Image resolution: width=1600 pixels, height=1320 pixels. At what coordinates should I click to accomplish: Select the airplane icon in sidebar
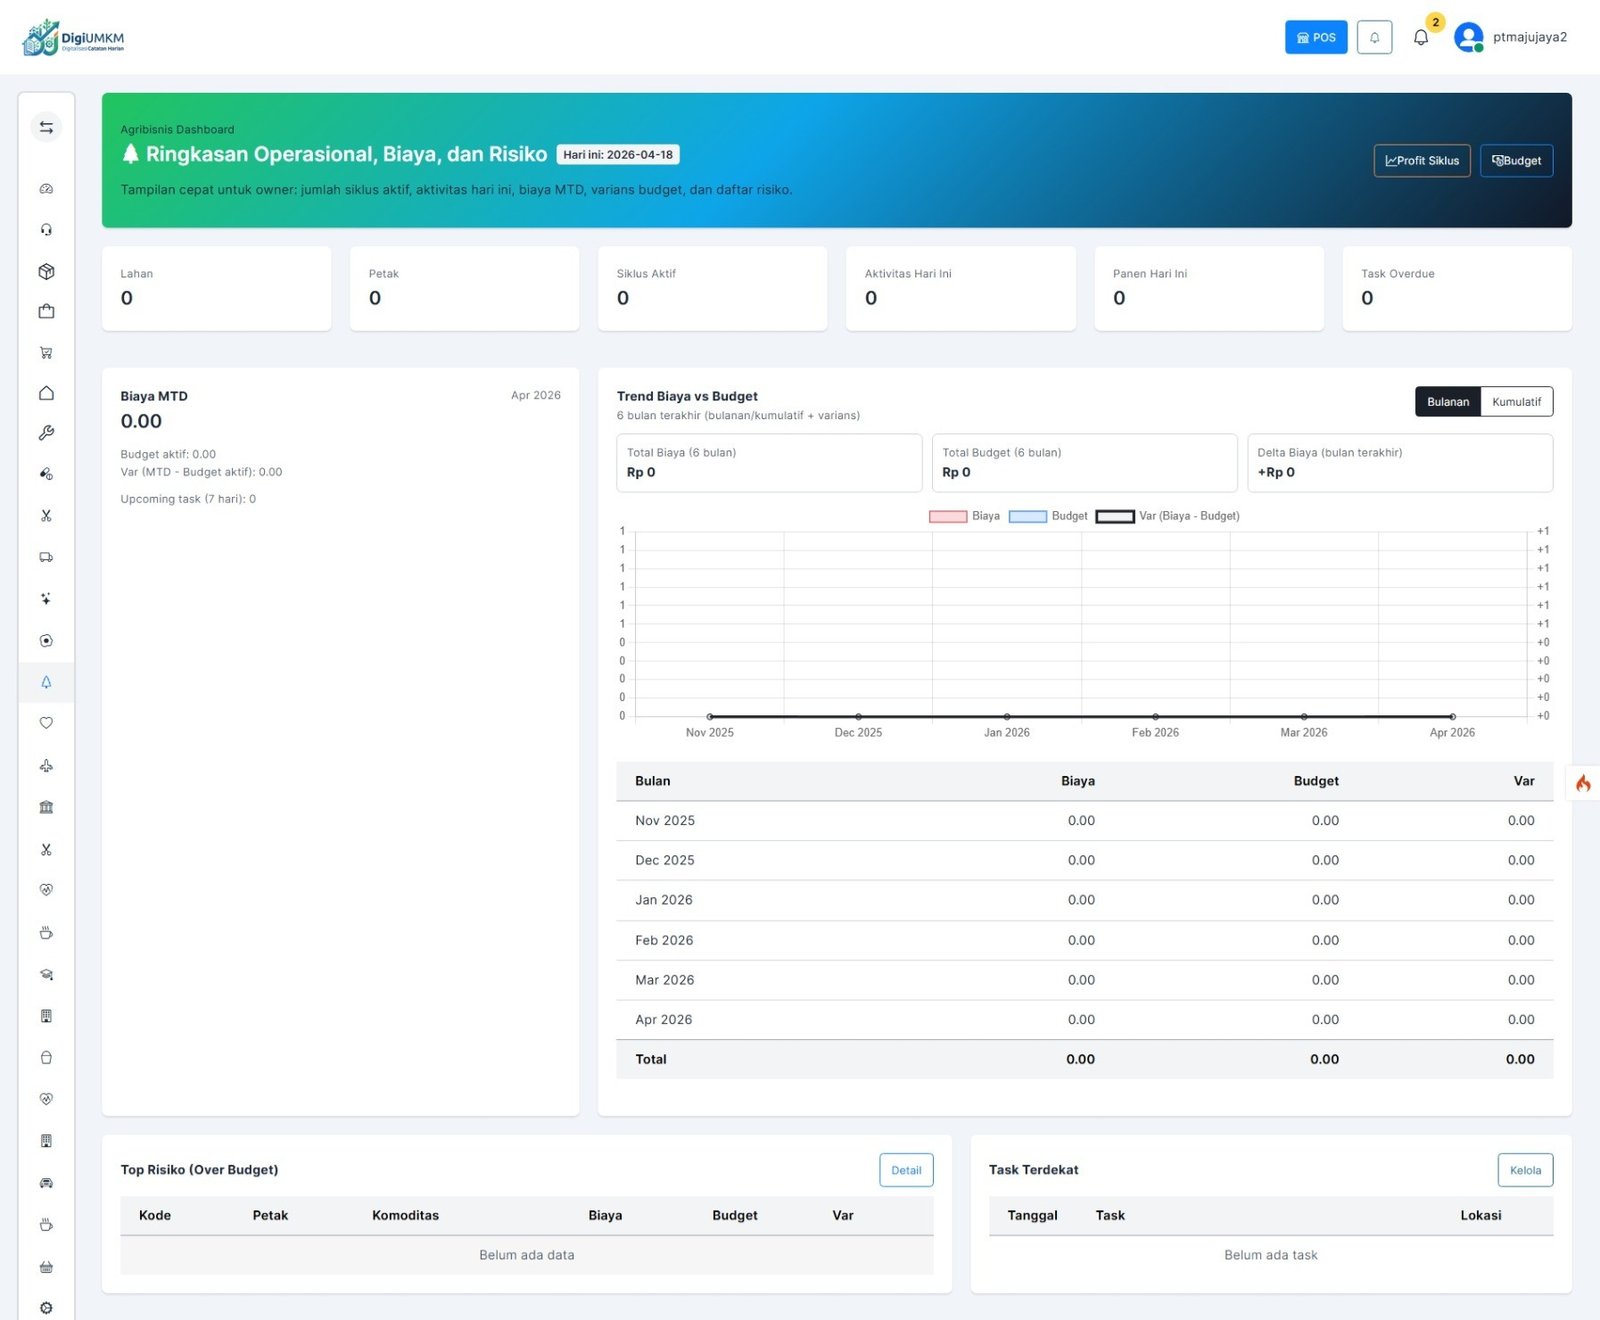pos(46,766)
